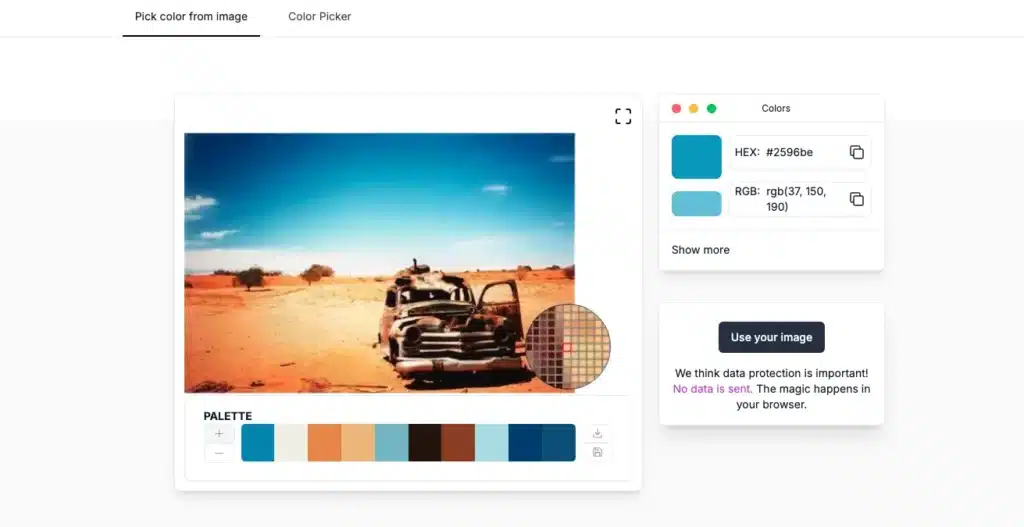Copy the HEX color value
The width and height of the screenshot is (1024, 527).
(x=857, y=152)
